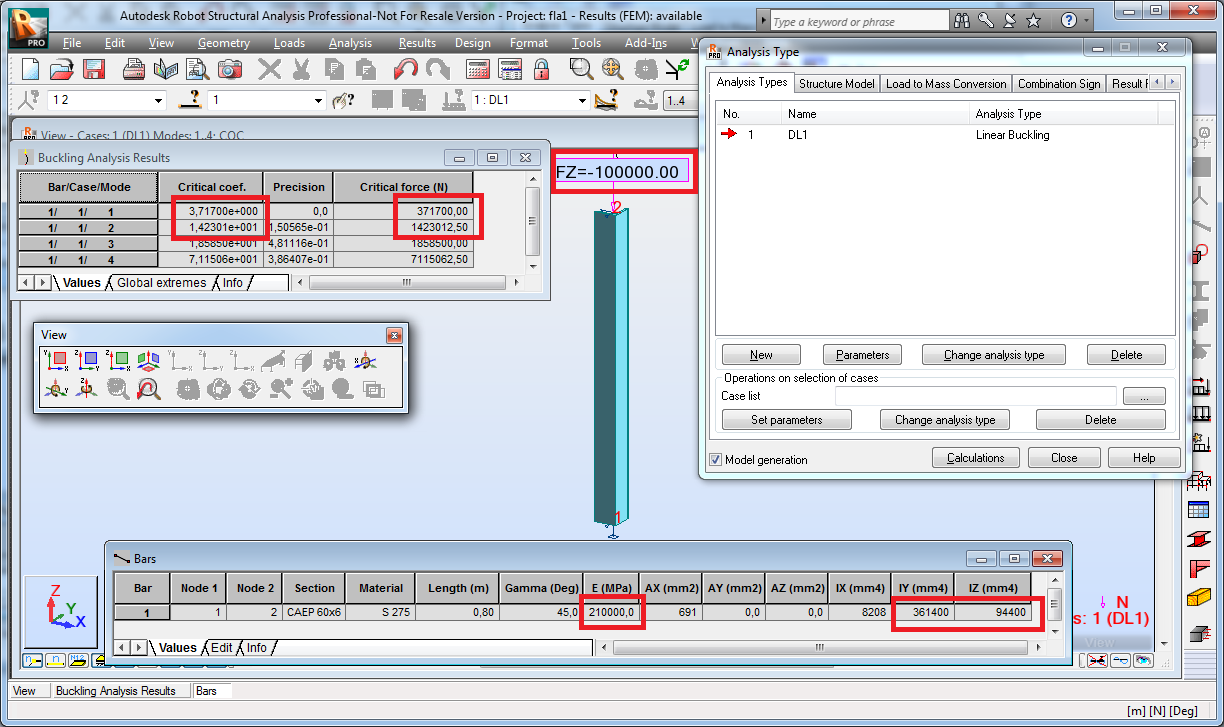Open the node selection dropdown showing 1 2

(x=158, y=101)
